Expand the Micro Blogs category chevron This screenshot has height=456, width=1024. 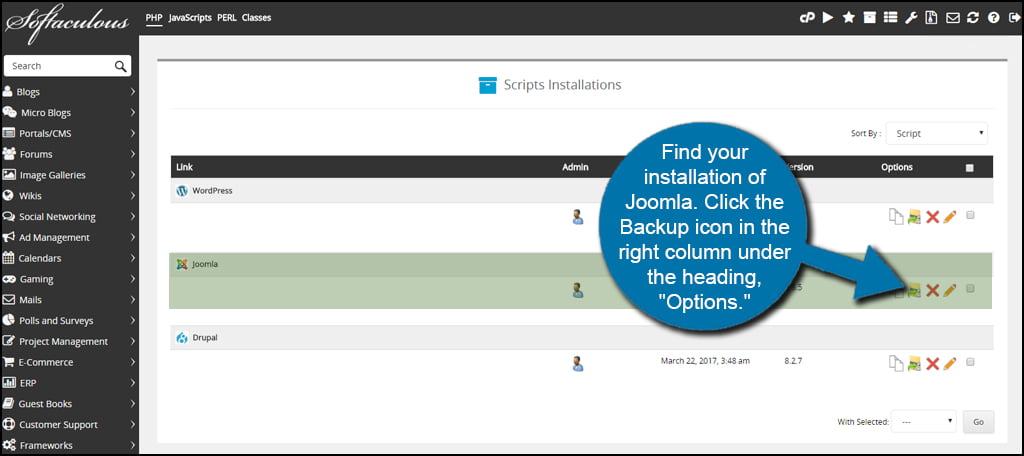[133, 112]
